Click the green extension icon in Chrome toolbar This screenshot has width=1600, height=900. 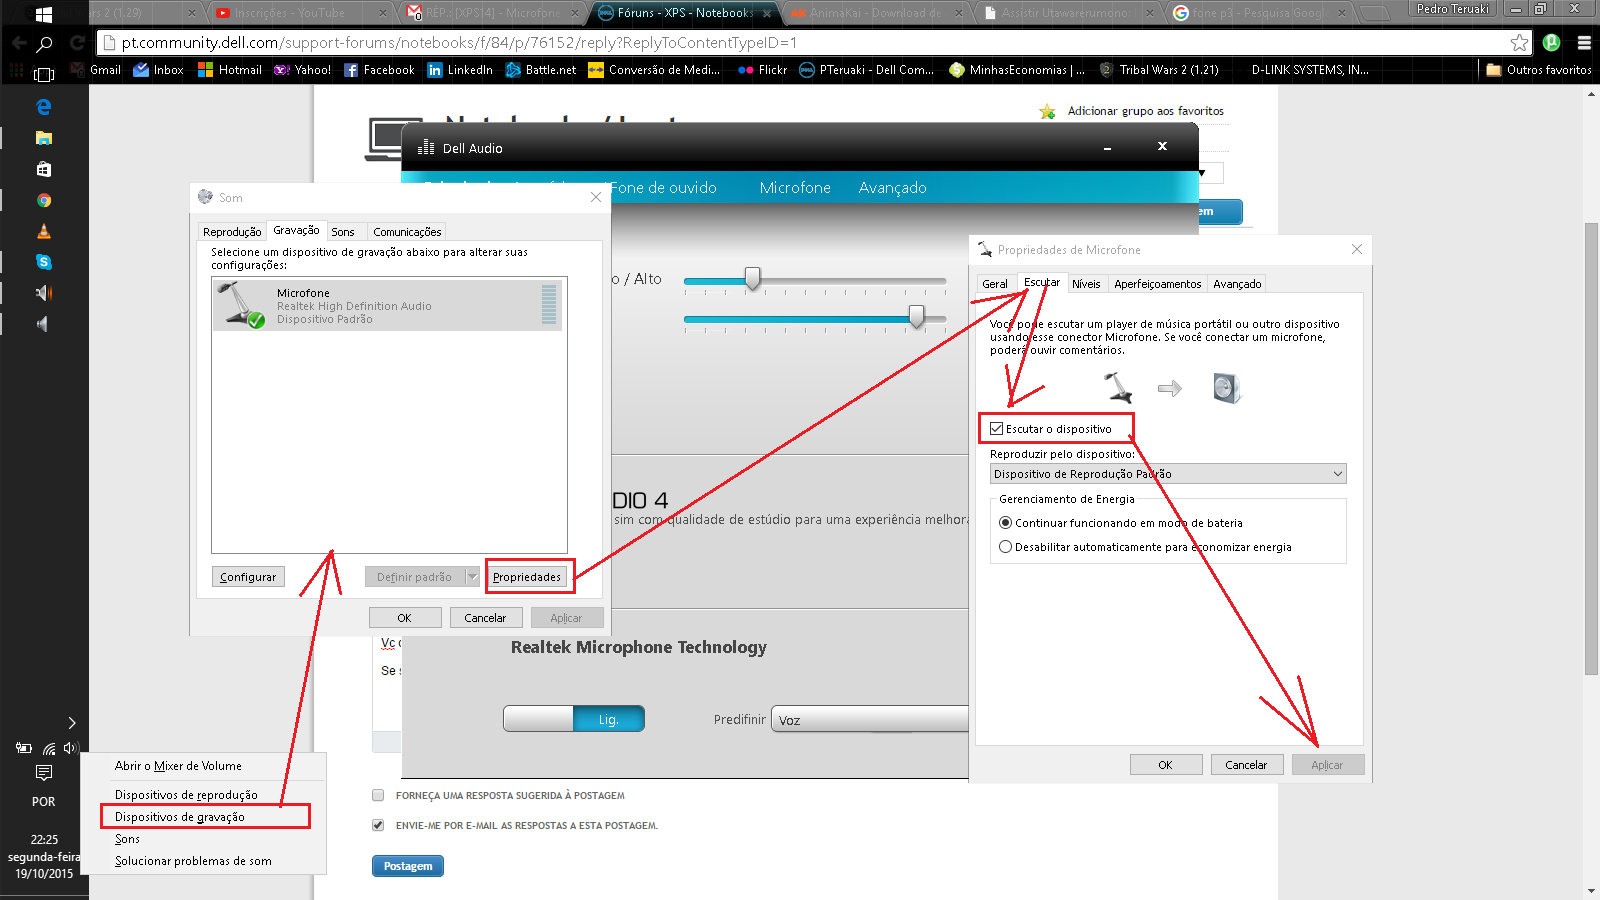point(1552,42)
